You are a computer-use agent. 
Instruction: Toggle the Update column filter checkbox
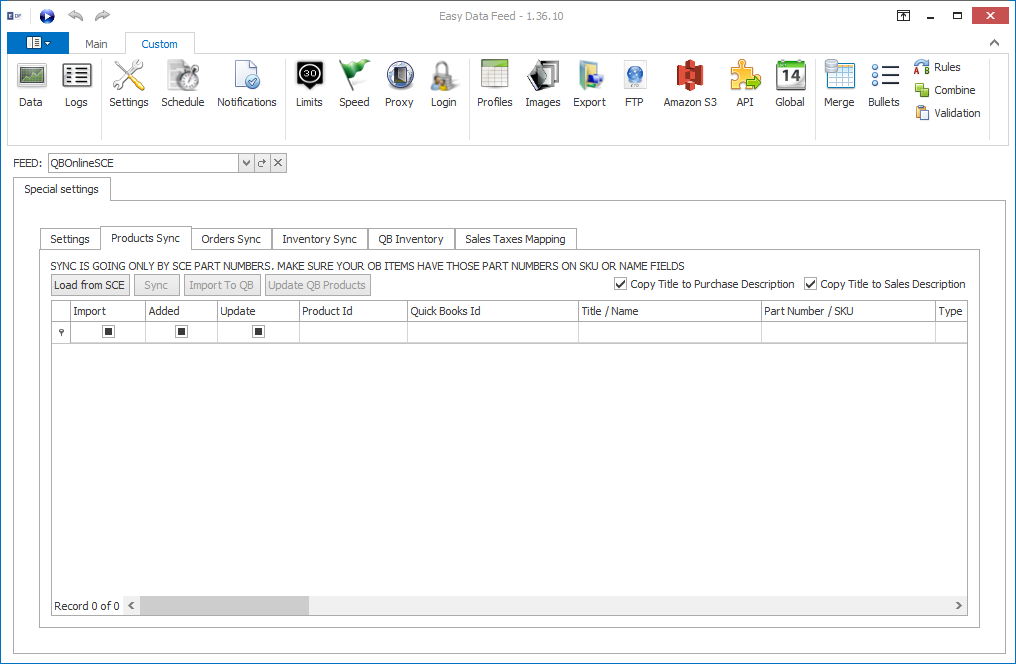(x=258, y=332)
